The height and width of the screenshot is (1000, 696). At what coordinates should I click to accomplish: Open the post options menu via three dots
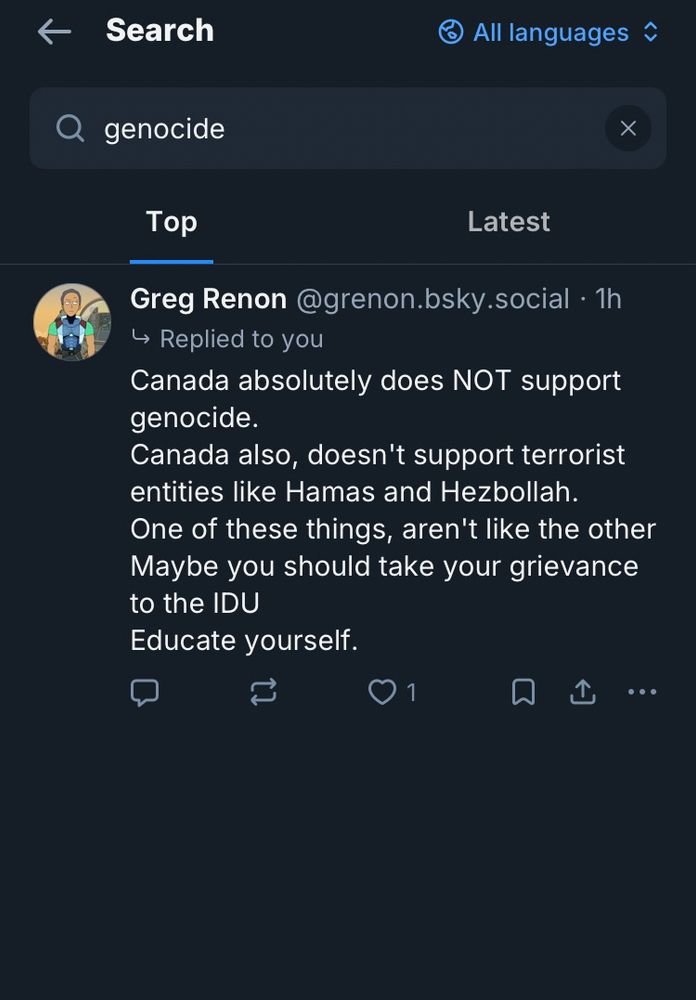(x=642, y=691)
